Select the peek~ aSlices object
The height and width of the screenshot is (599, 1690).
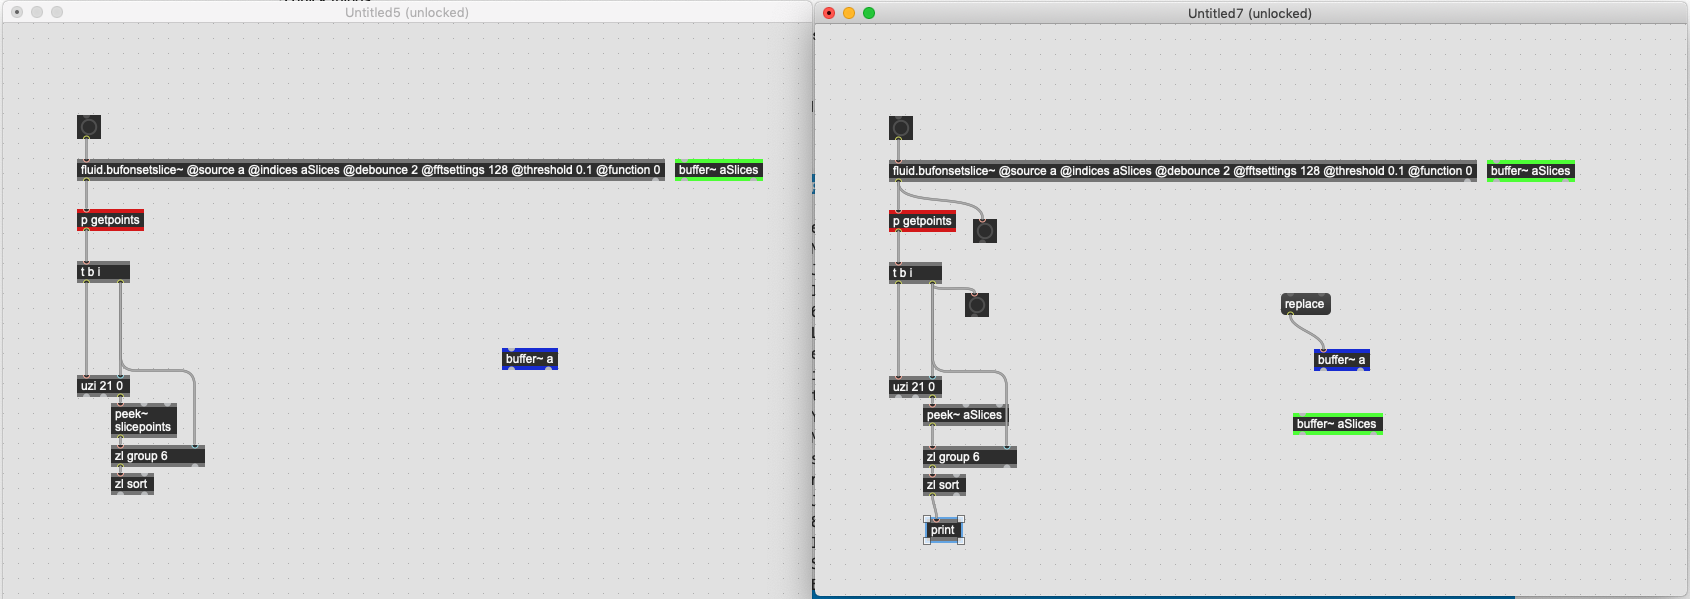tap(964, 415)
